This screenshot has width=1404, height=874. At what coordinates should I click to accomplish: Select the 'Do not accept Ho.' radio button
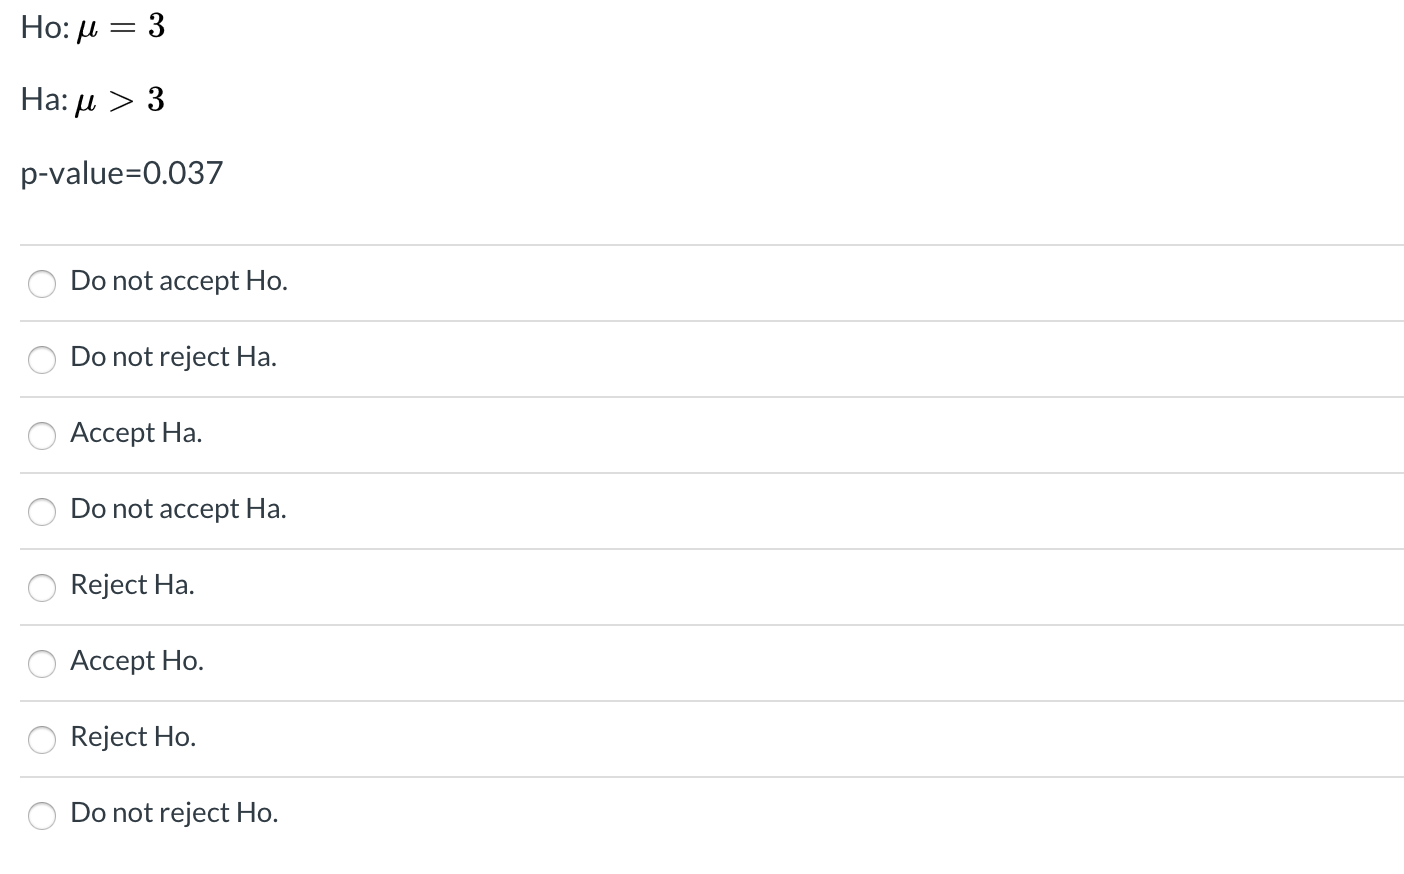click(42, 284)
